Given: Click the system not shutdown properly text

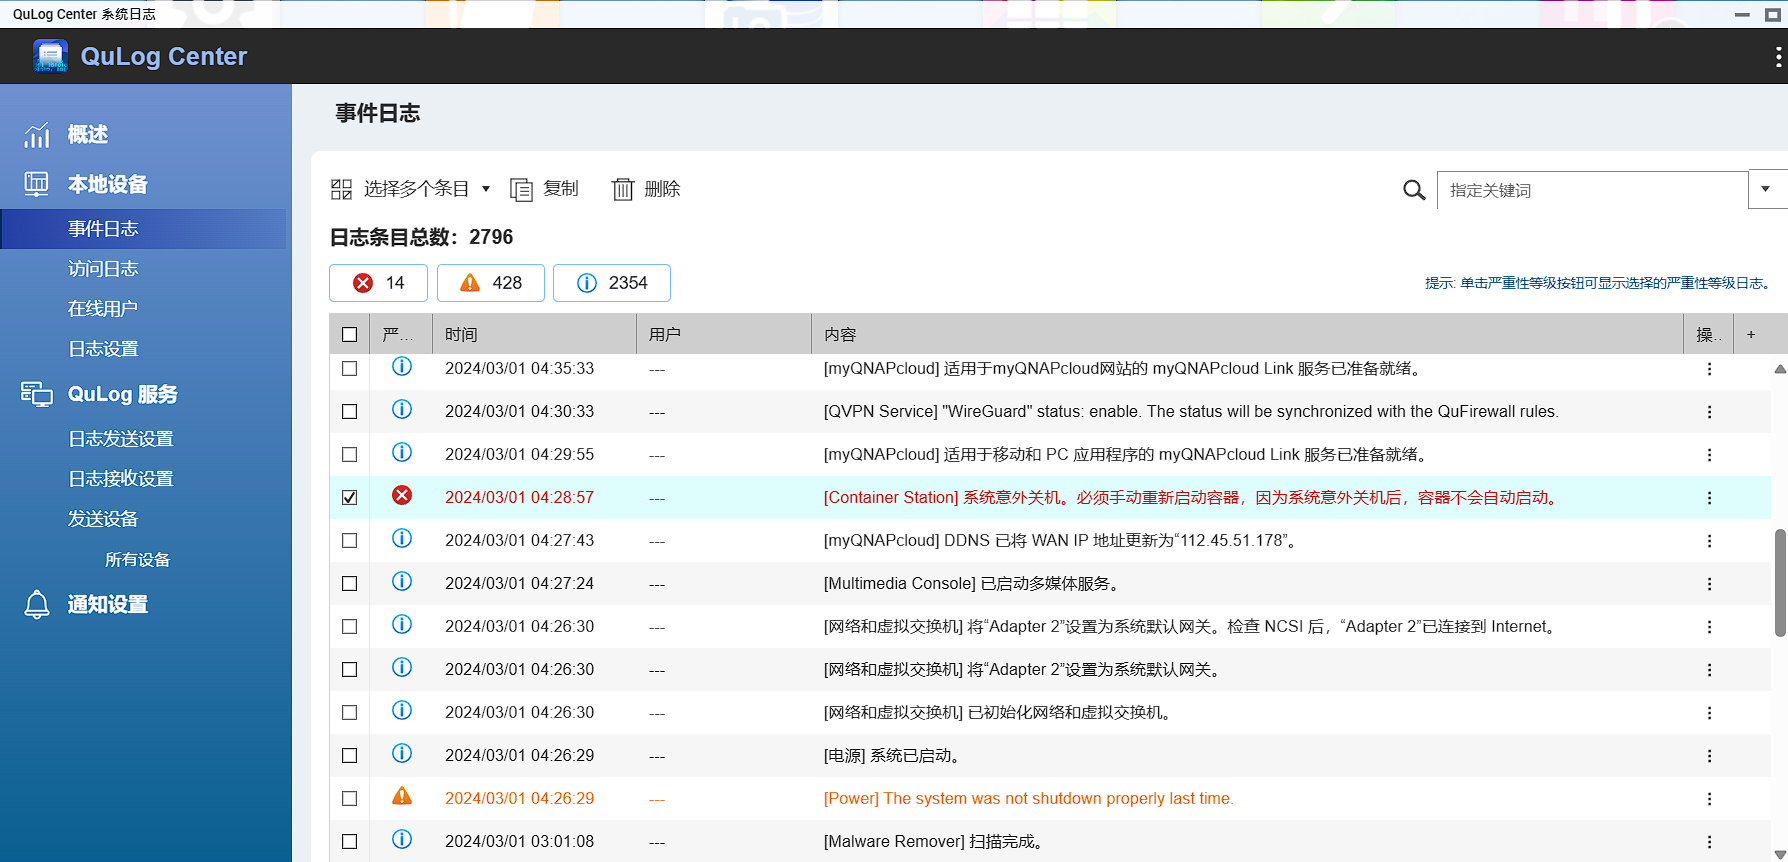Looking at the screenshot, I should 1029,799.
